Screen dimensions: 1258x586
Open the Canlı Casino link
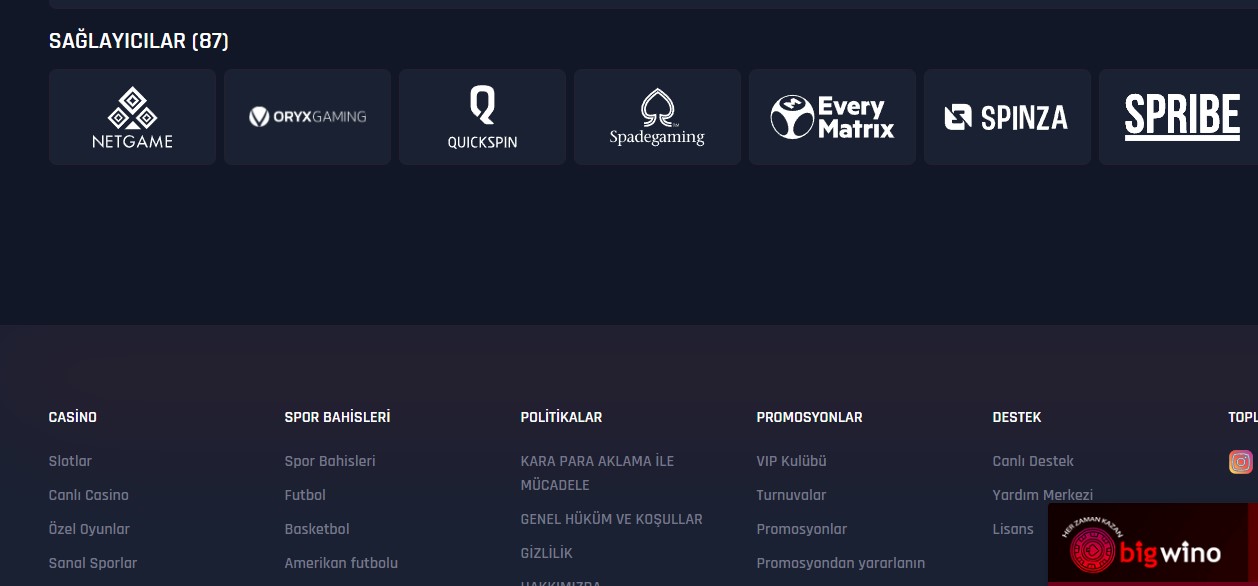tap(88, 495)
